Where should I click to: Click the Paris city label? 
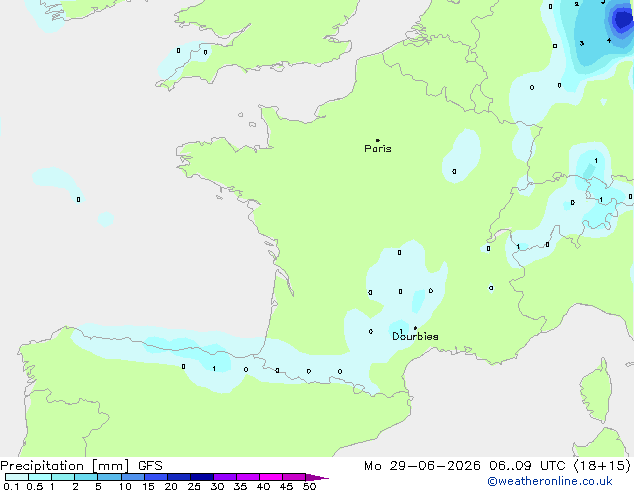[378, 149]
